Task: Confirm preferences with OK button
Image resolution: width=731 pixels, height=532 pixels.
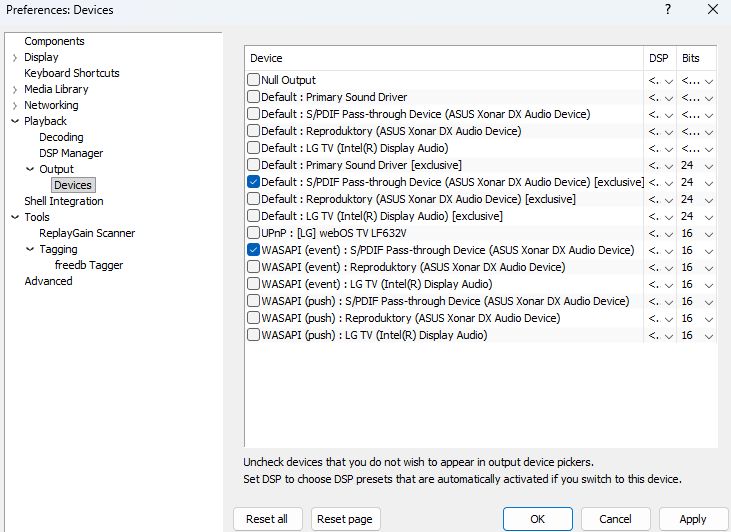Action: [x=538, y=519]
